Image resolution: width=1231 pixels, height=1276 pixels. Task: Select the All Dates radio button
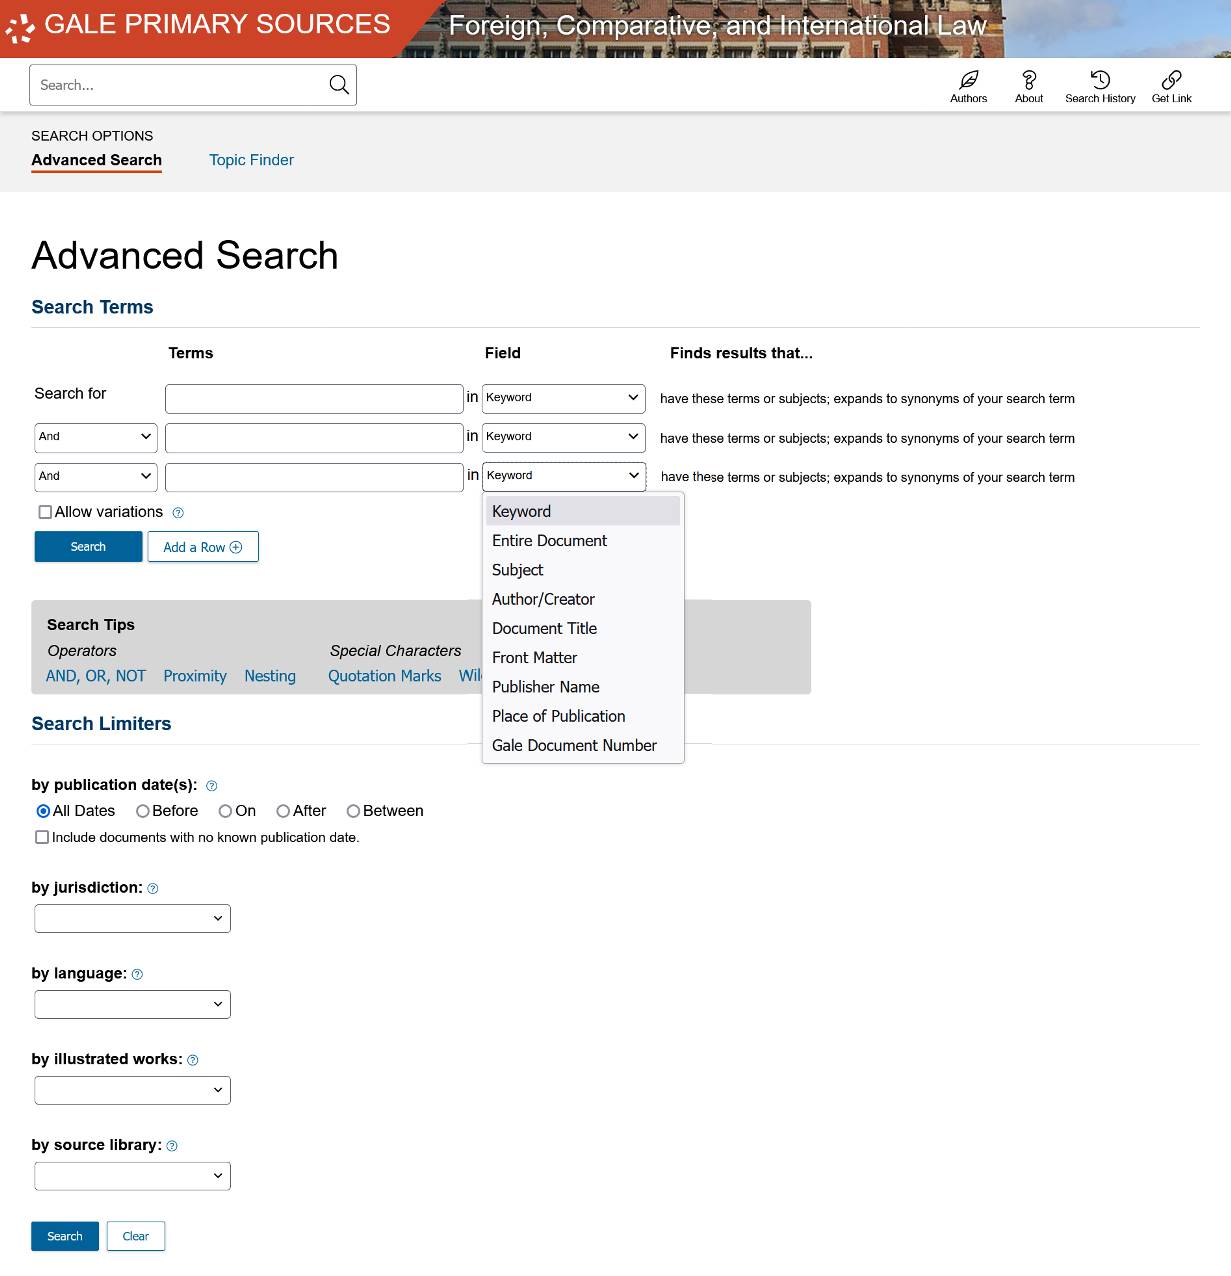coord(43,811)
